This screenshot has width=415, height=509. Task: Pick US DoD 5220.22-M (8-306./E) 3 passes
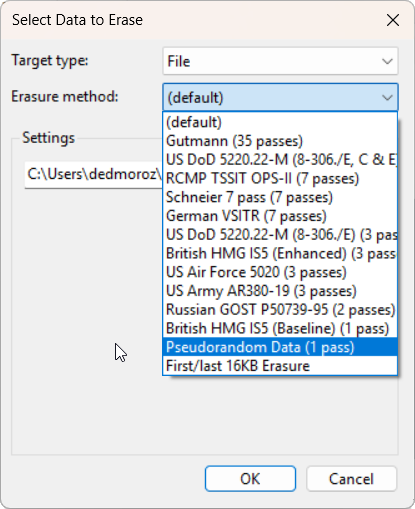tap(280, 235)
